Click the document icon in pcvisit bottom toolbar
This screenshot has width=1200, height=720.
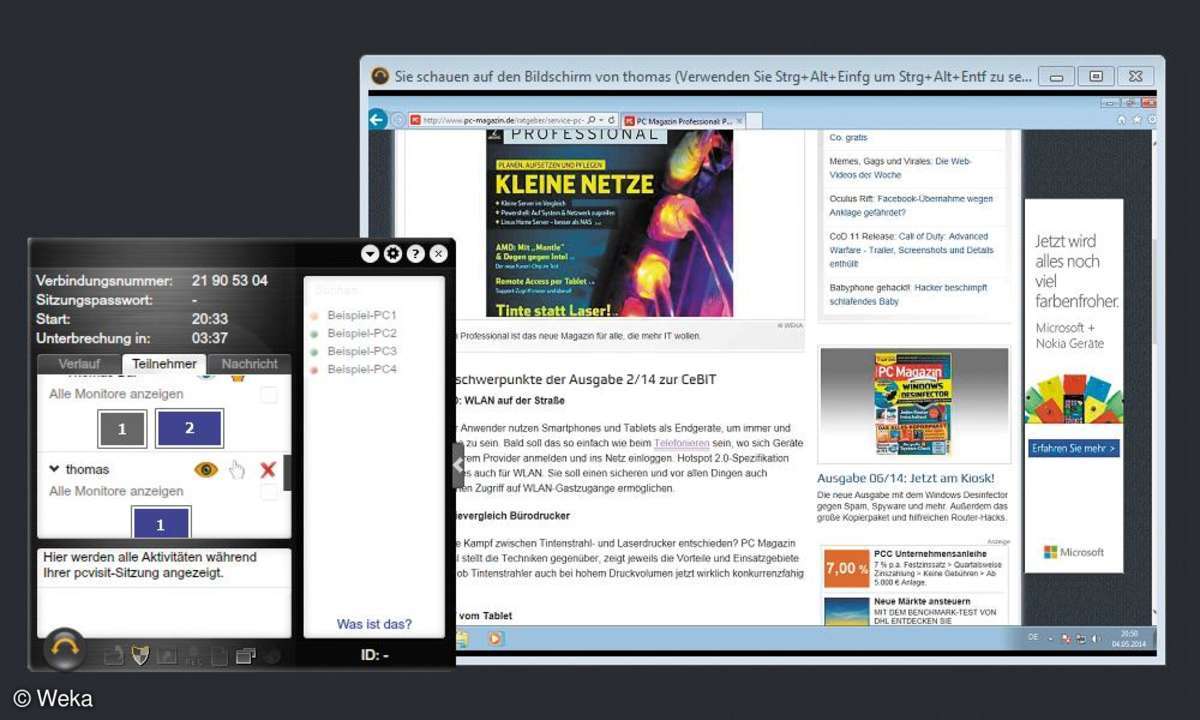coord(220,656)
